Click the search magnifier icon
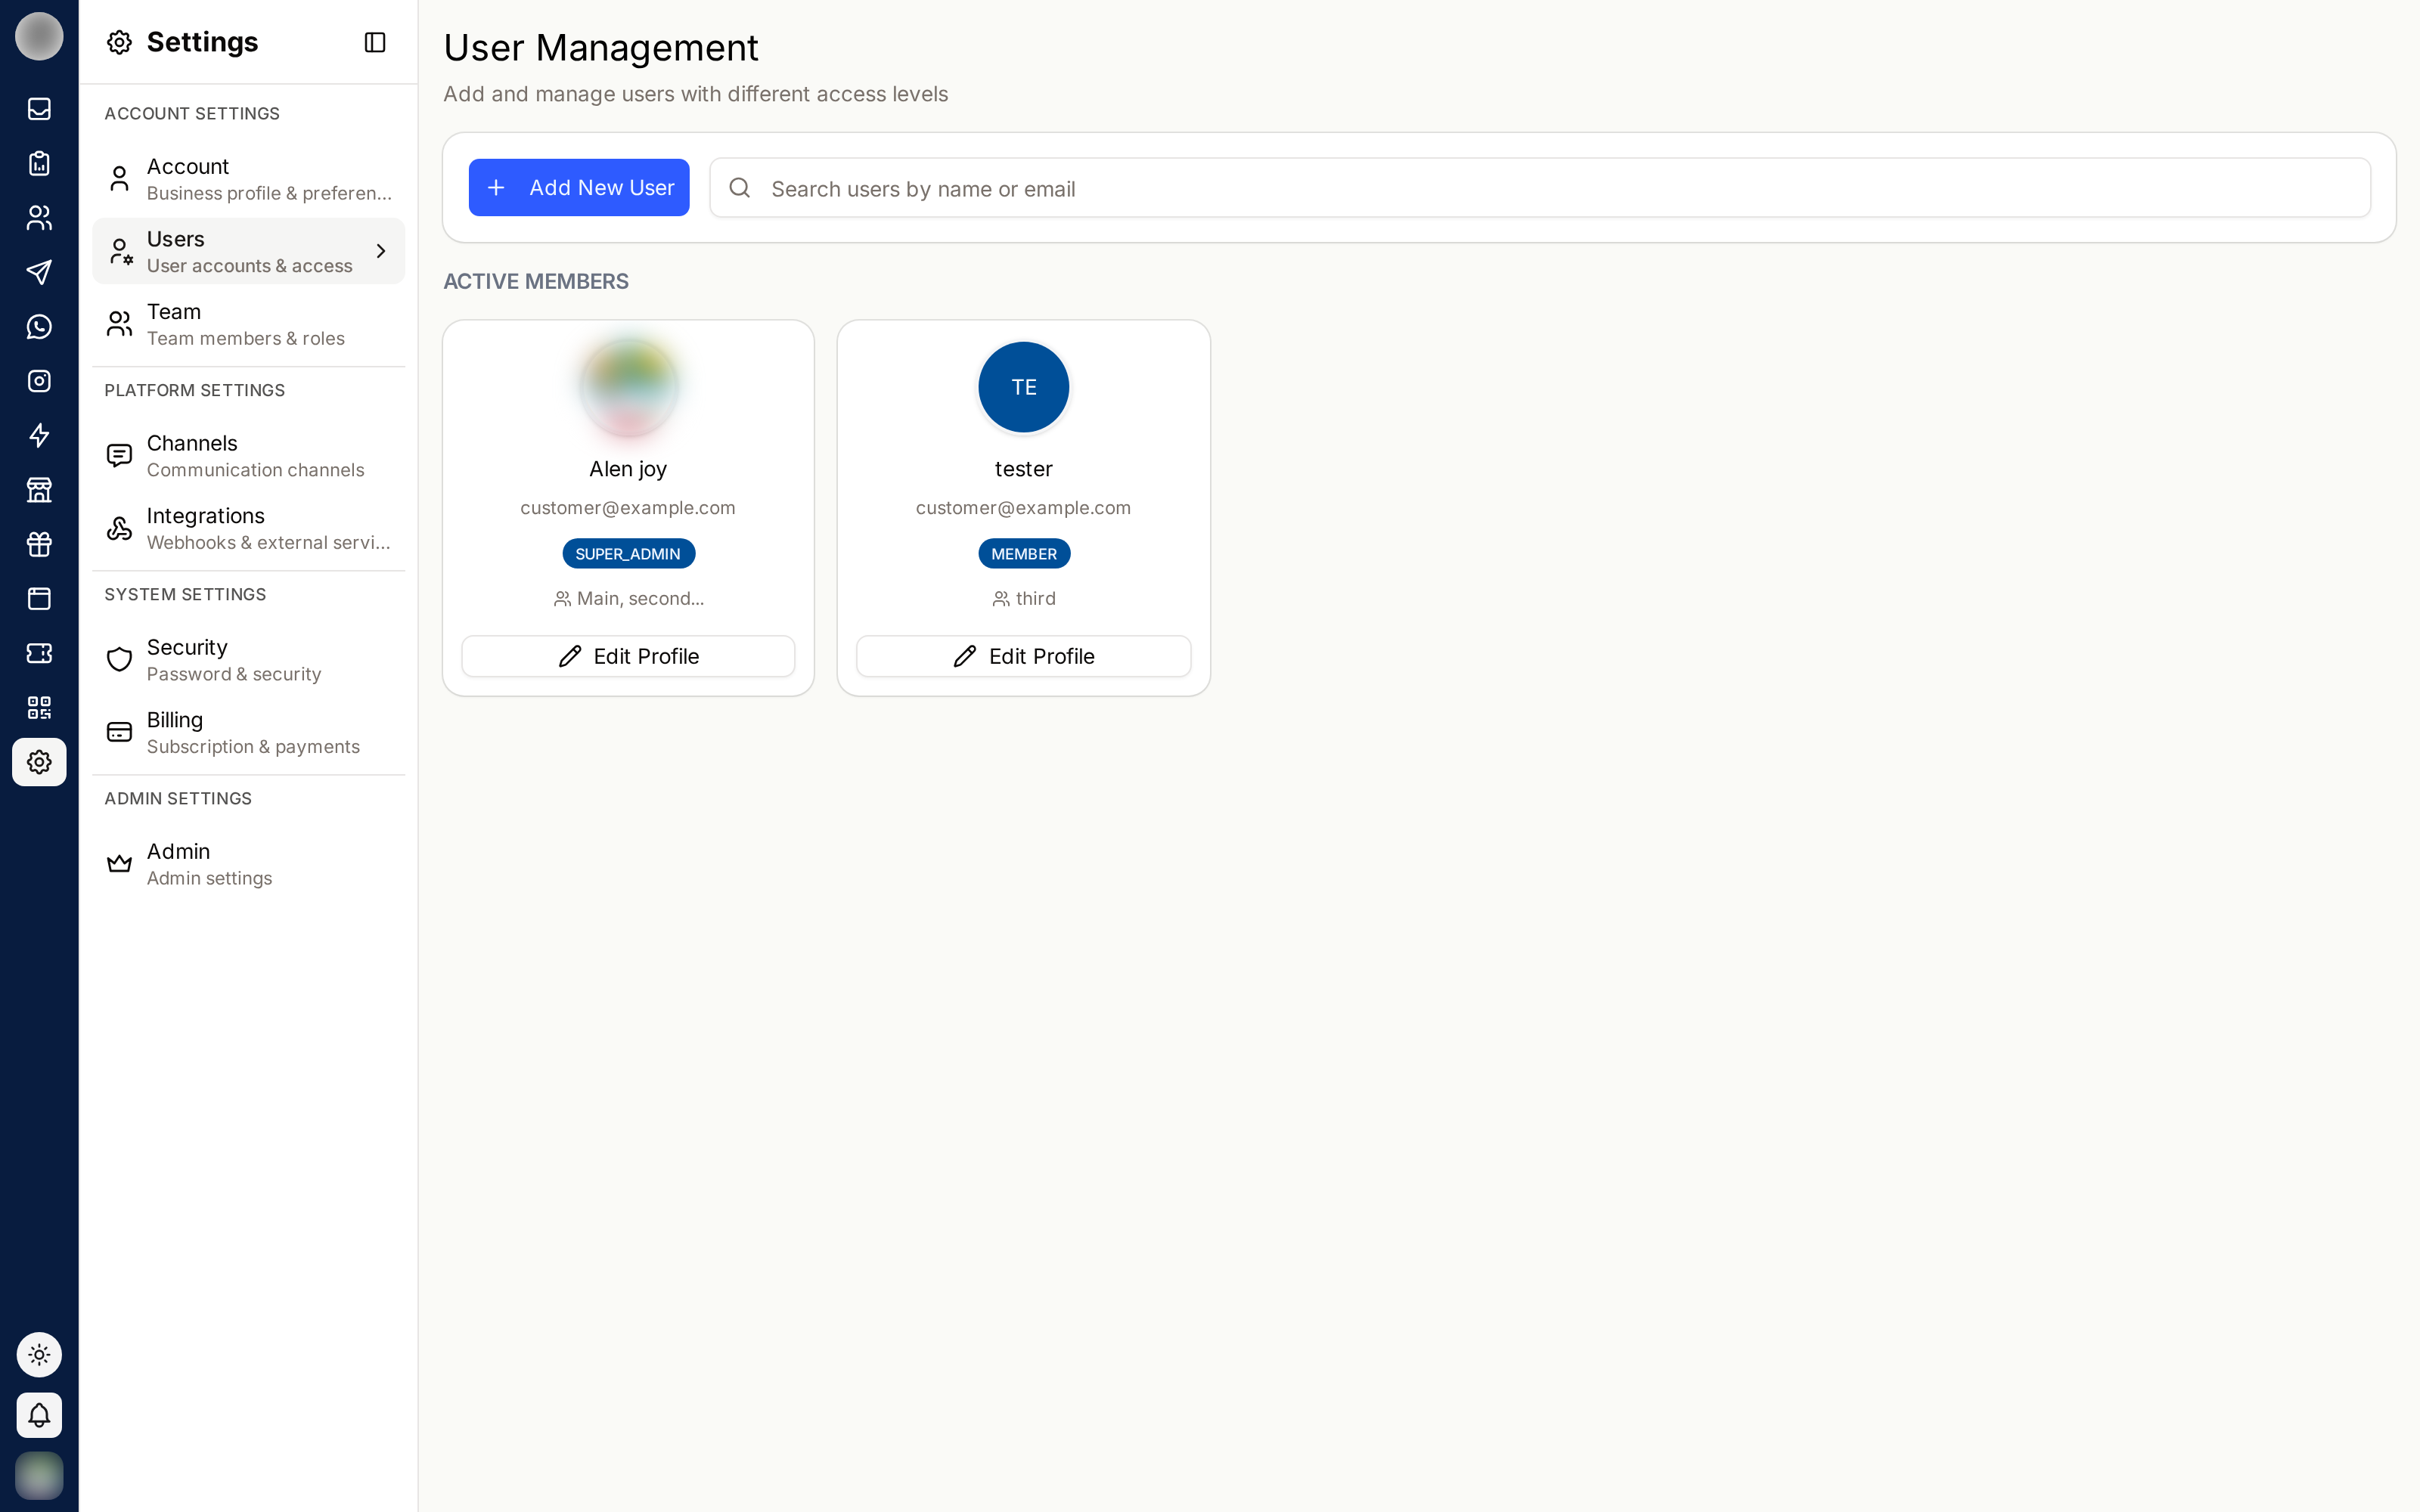Viewport: 2420px width, 1512px height. pyautogui.click(x=740, y=188)
